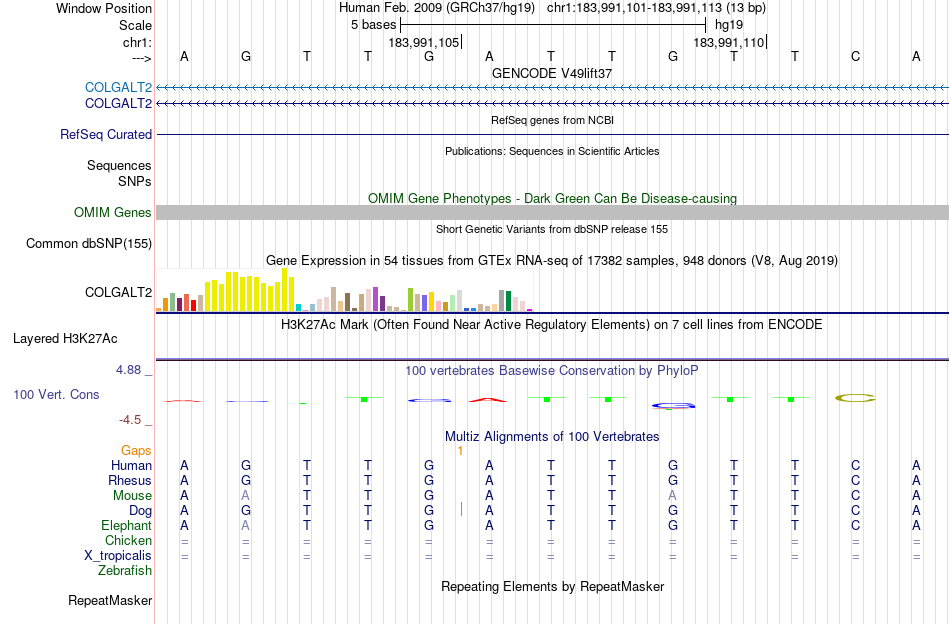Click the 4.88 PhyloP upper scale value

[x=128, y=370]
